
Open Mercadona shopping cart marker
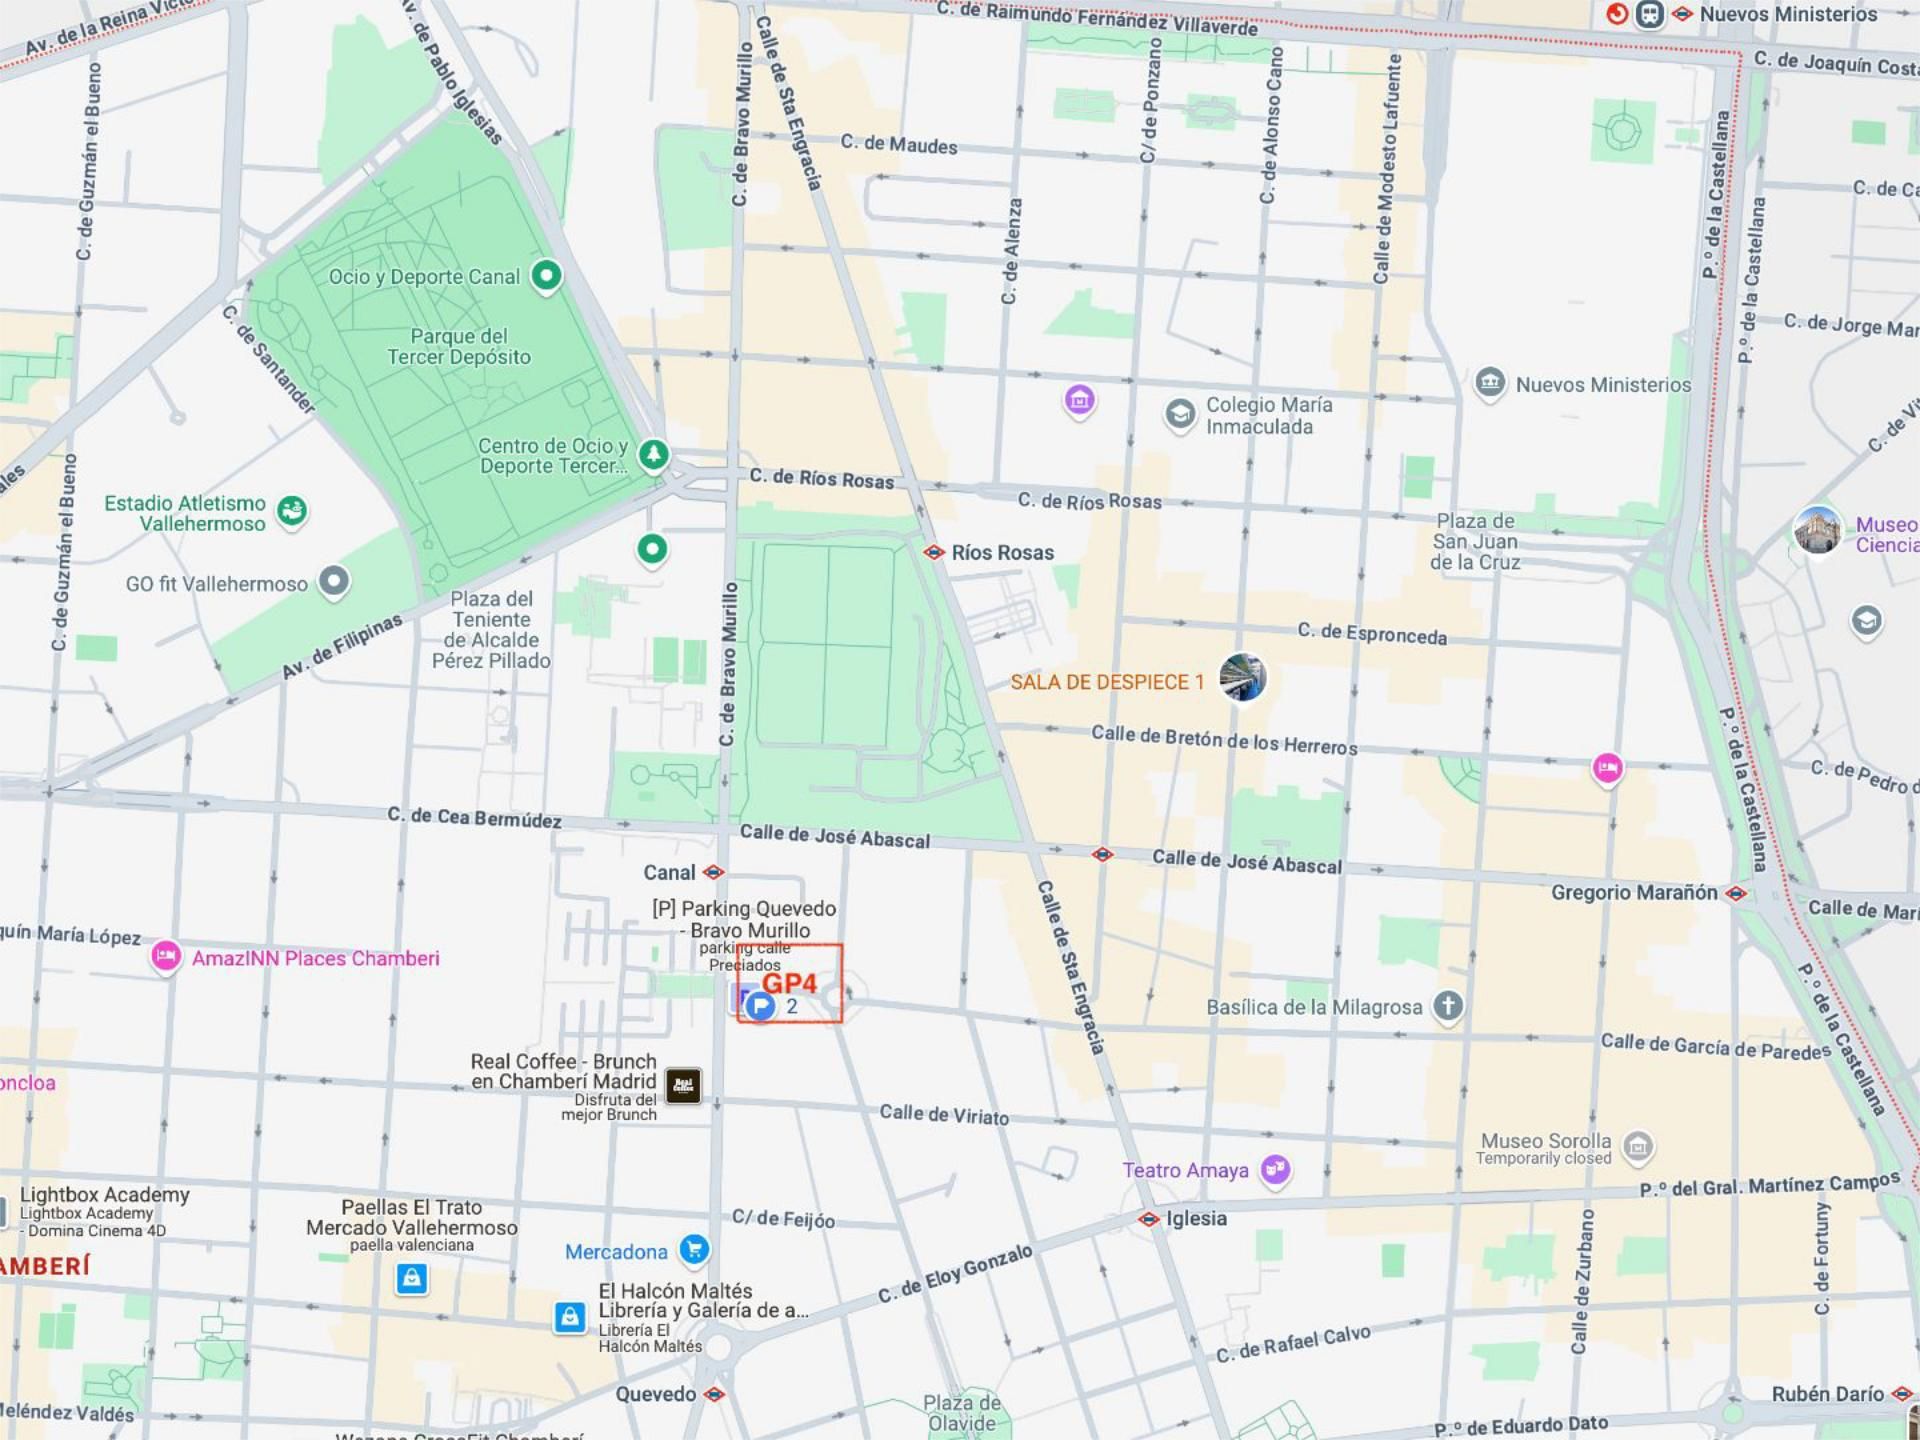(694, 1248)
